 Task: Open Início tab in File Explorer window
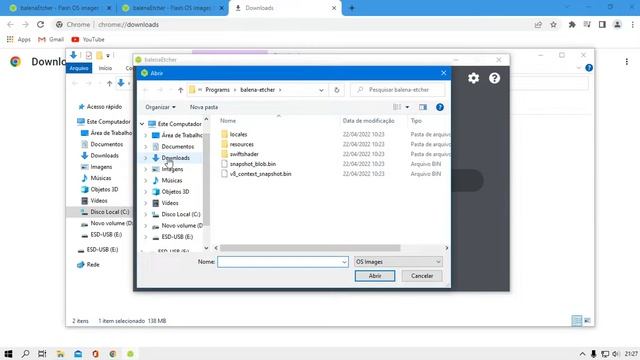[105, 68]
